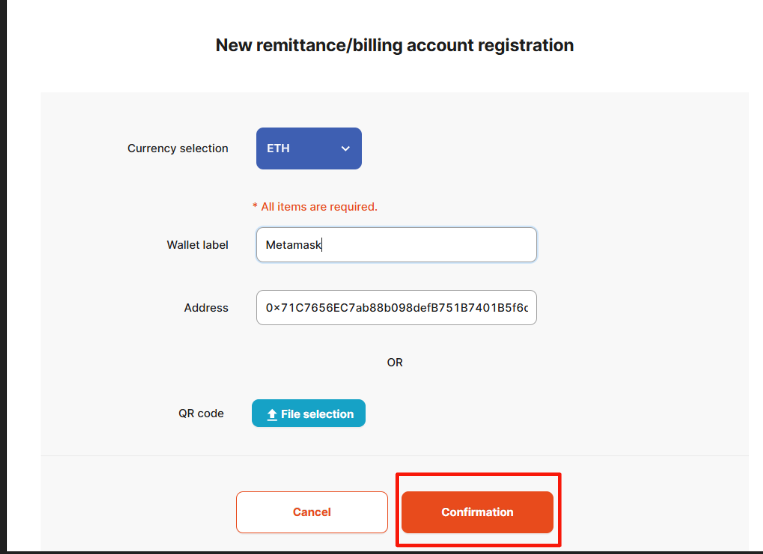The height and width of the screenshot is (554, 763).
Task: Click the Metamask text in Wallet label
Action: (x=293, y=245)
